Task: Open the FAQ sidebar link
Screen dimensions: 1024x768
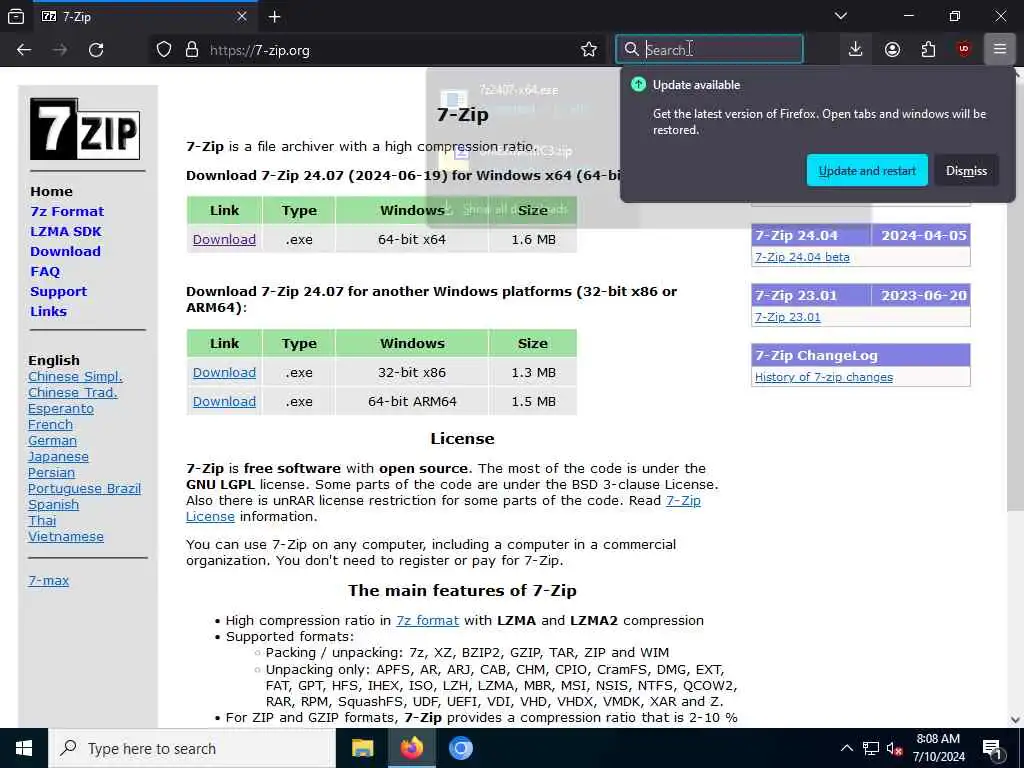Action: coord(45,272)
